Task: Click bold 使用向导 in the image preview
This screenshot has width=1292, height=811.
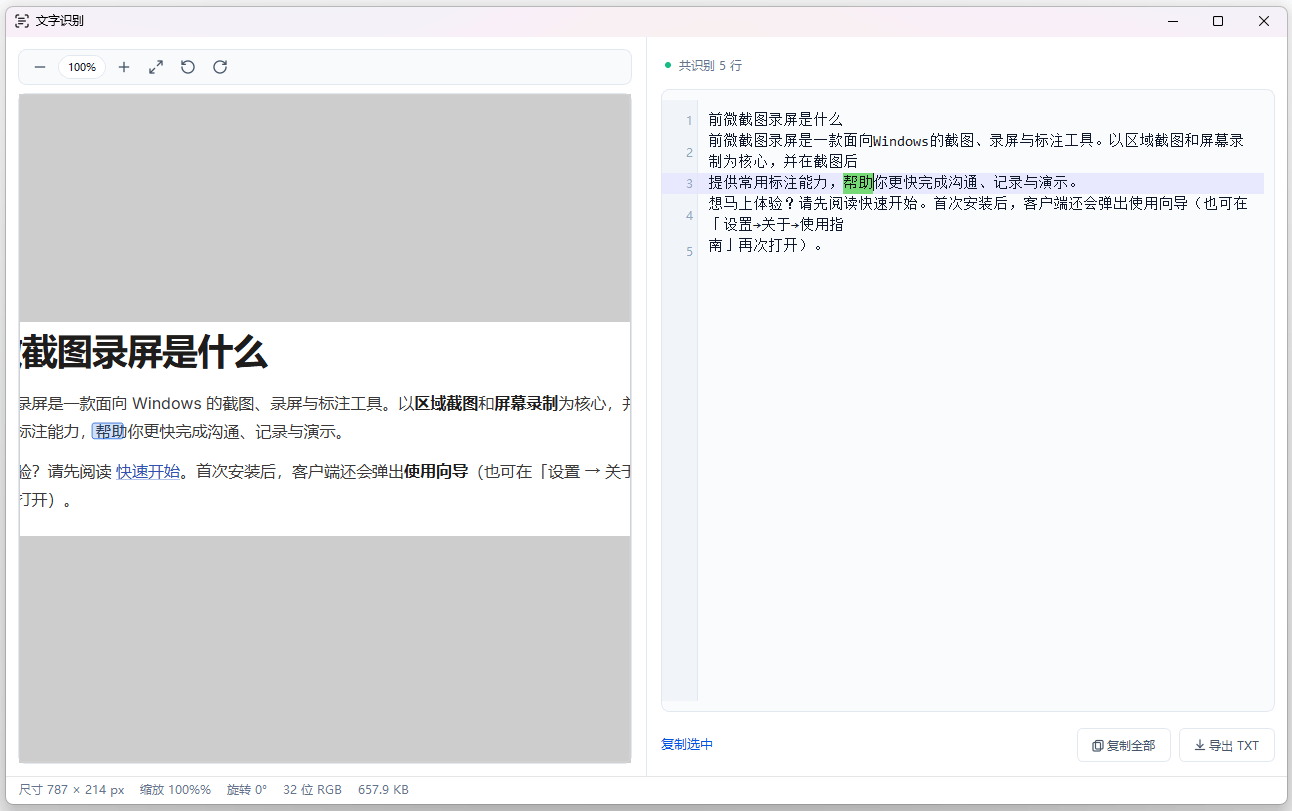Action: point(436,471)
